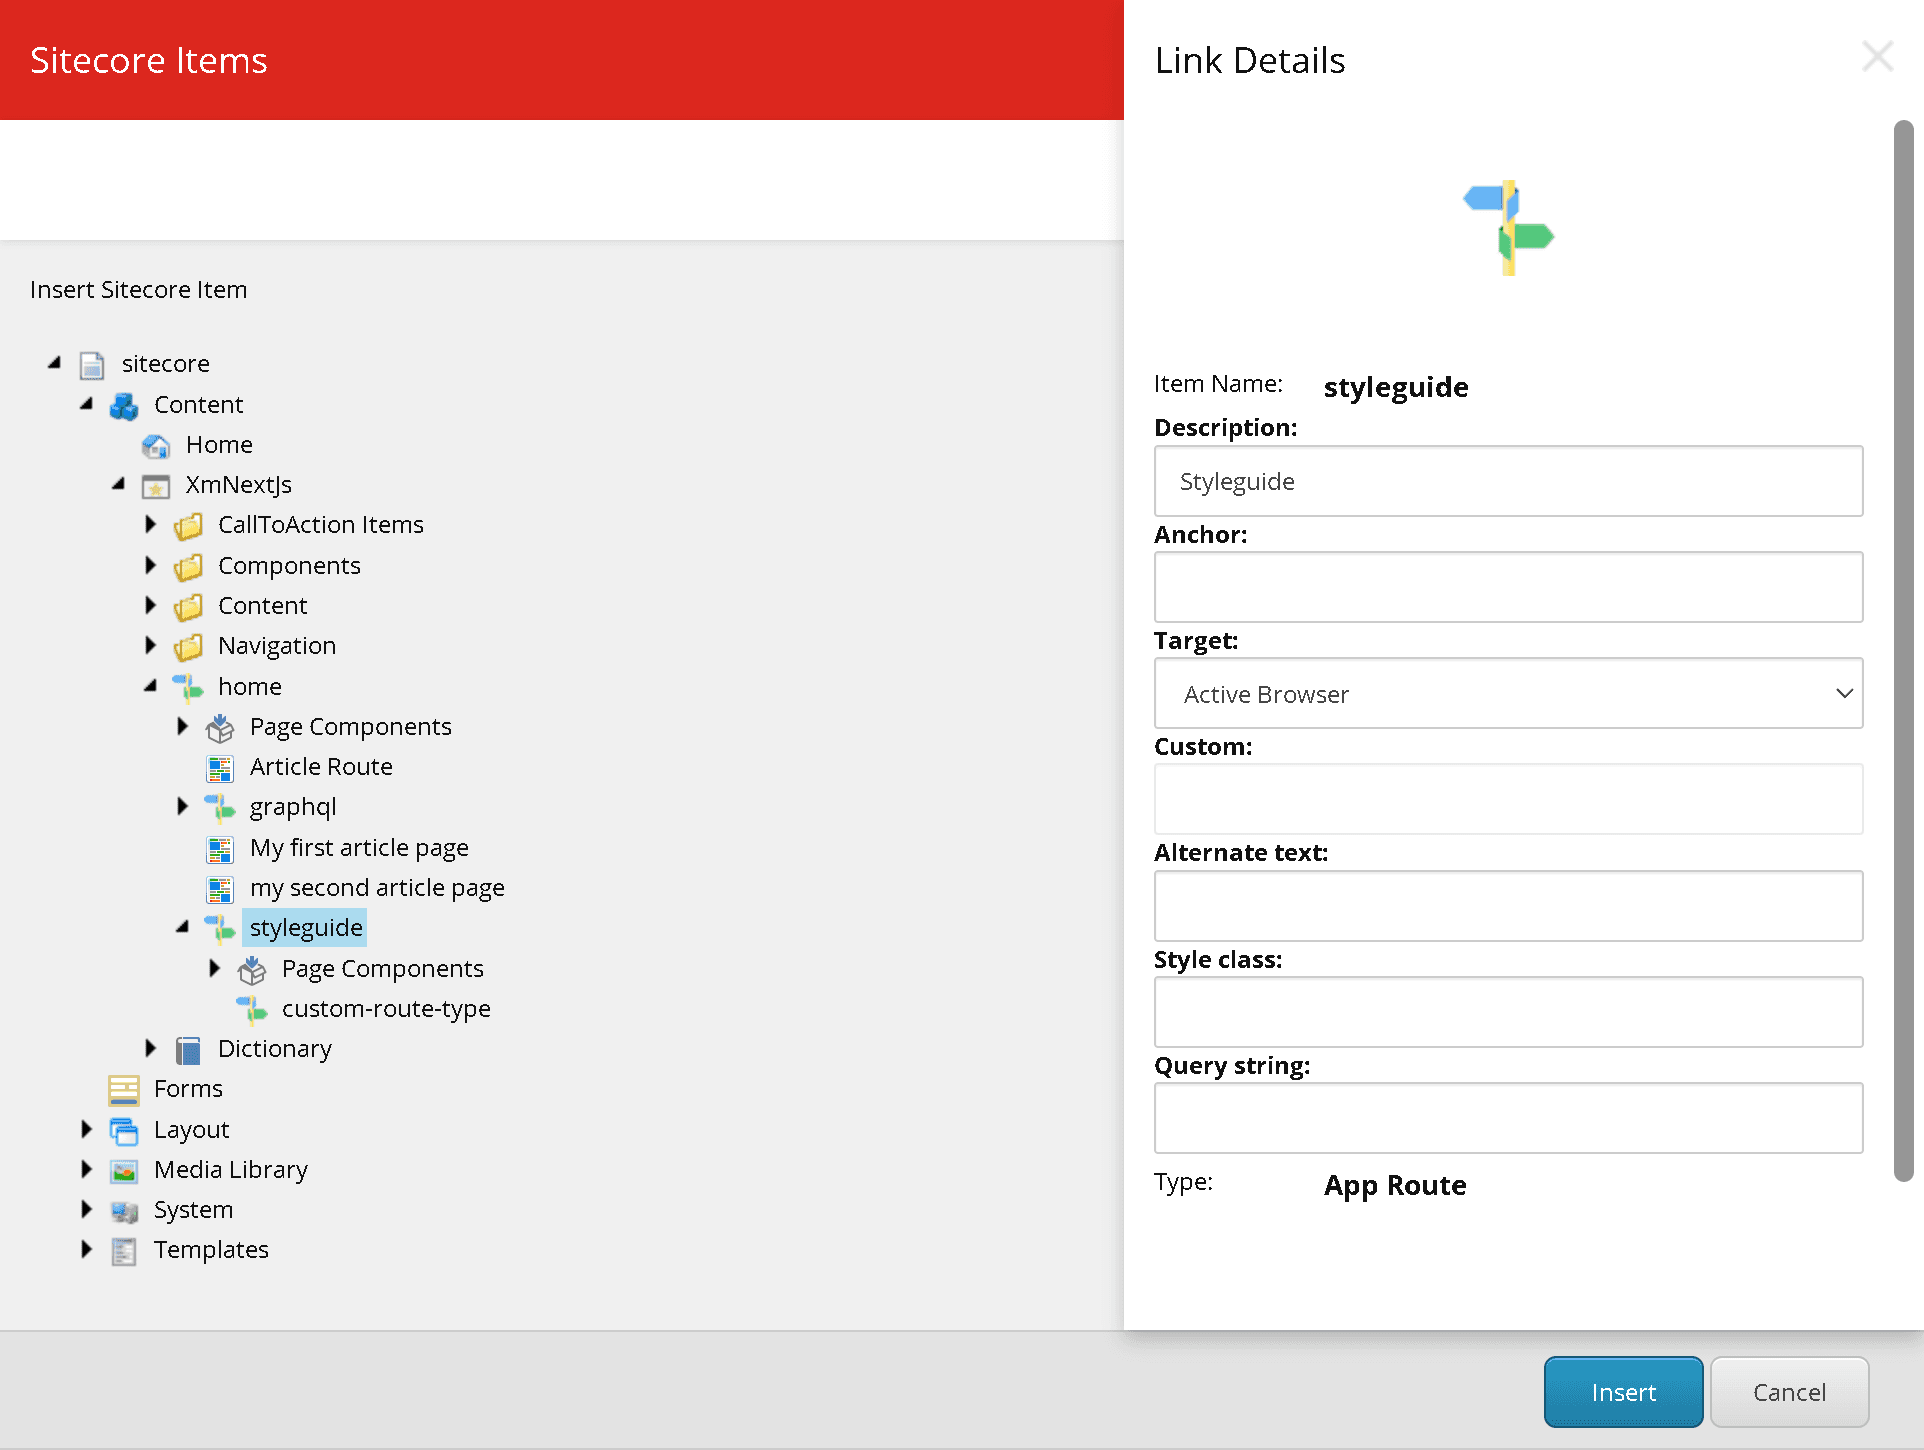Click the Home house icon
Screen dimensions: 1924x1450
[156, 446]
